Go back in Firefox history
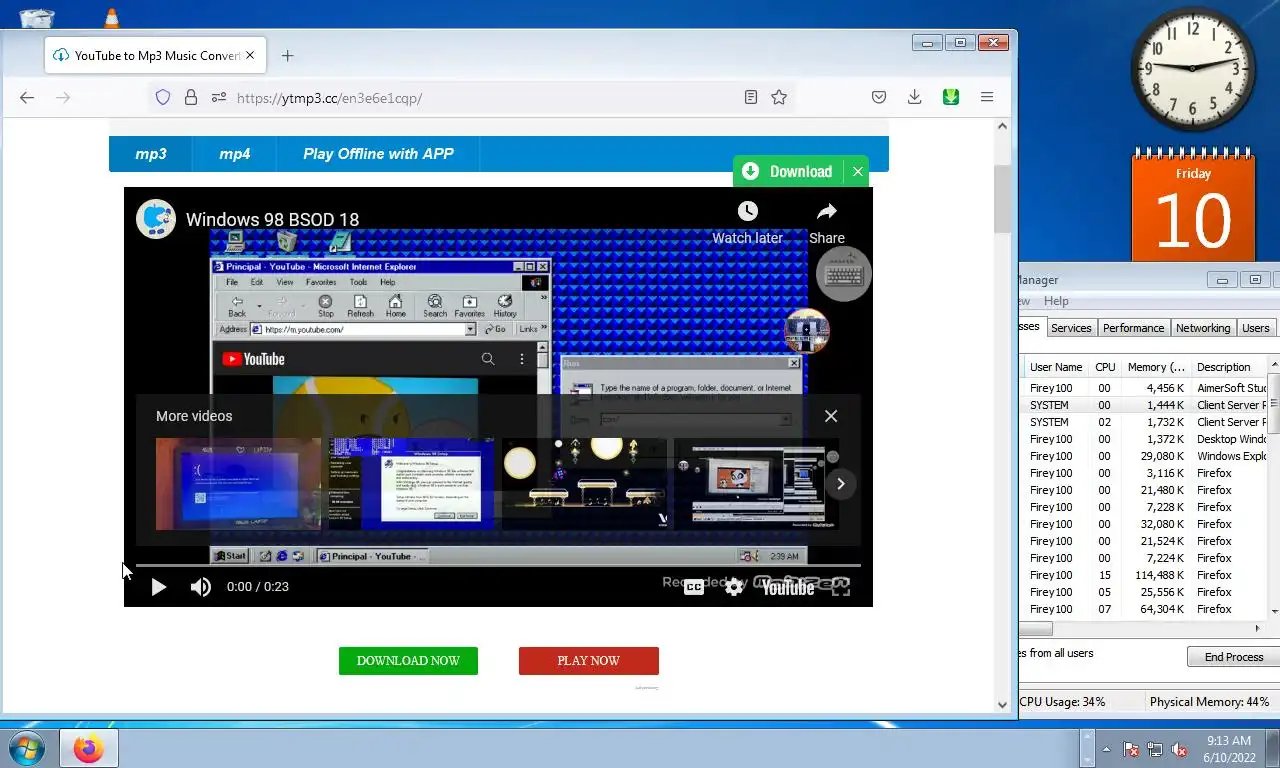Viewport: 1280px width, 768px height. [x=27, y=97]
